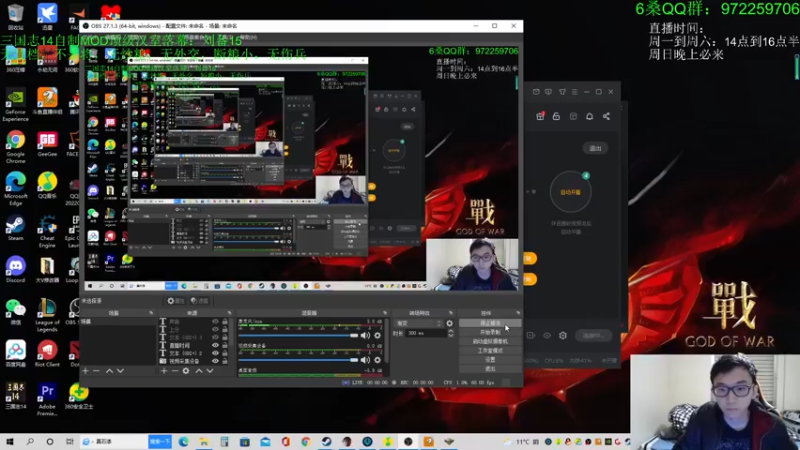The height and width of the screenshot is (450, 800).
Task: Adjust the 视频采集设备 volume slider
Action: point(298,360)
